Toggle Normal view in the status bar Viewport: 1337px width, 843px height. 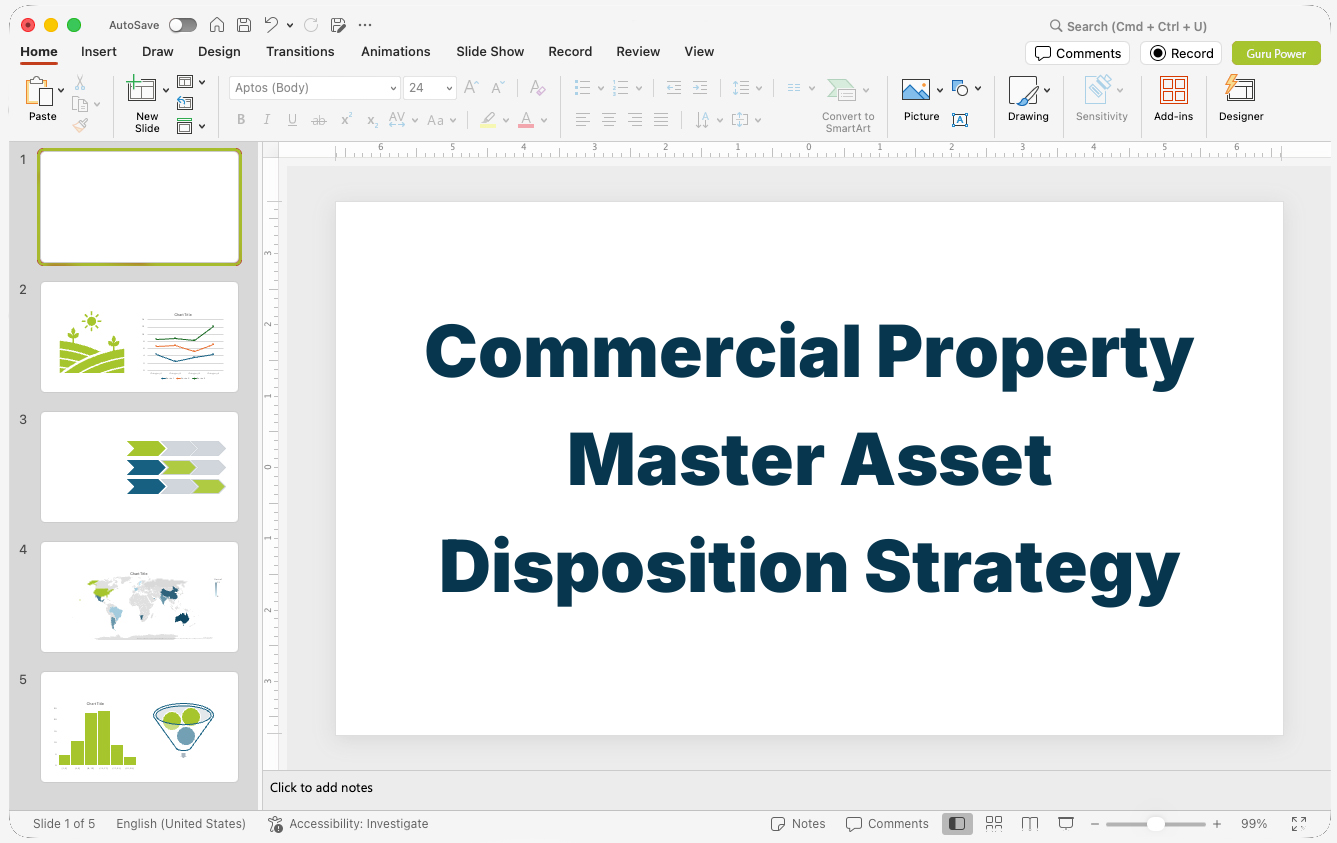pyautogui.click(x=957, y=823)
